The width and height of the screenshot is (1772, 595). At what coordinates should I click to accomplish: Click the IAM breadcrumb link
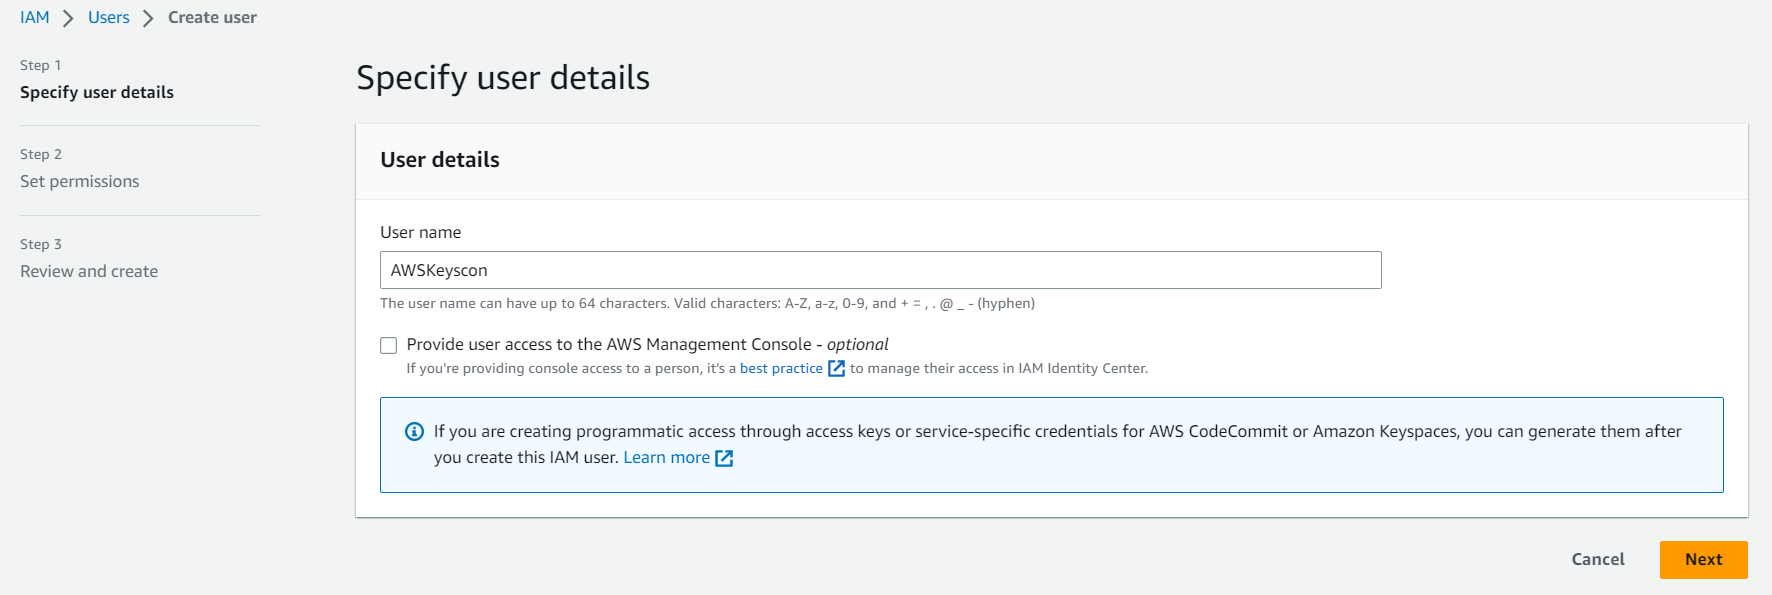[34, 18]
